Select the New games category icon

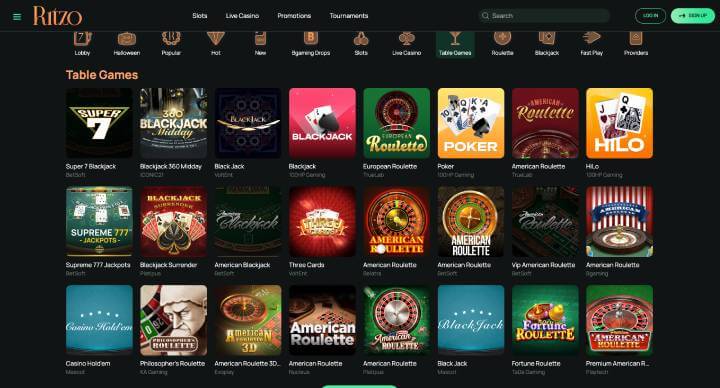point(260,39)
